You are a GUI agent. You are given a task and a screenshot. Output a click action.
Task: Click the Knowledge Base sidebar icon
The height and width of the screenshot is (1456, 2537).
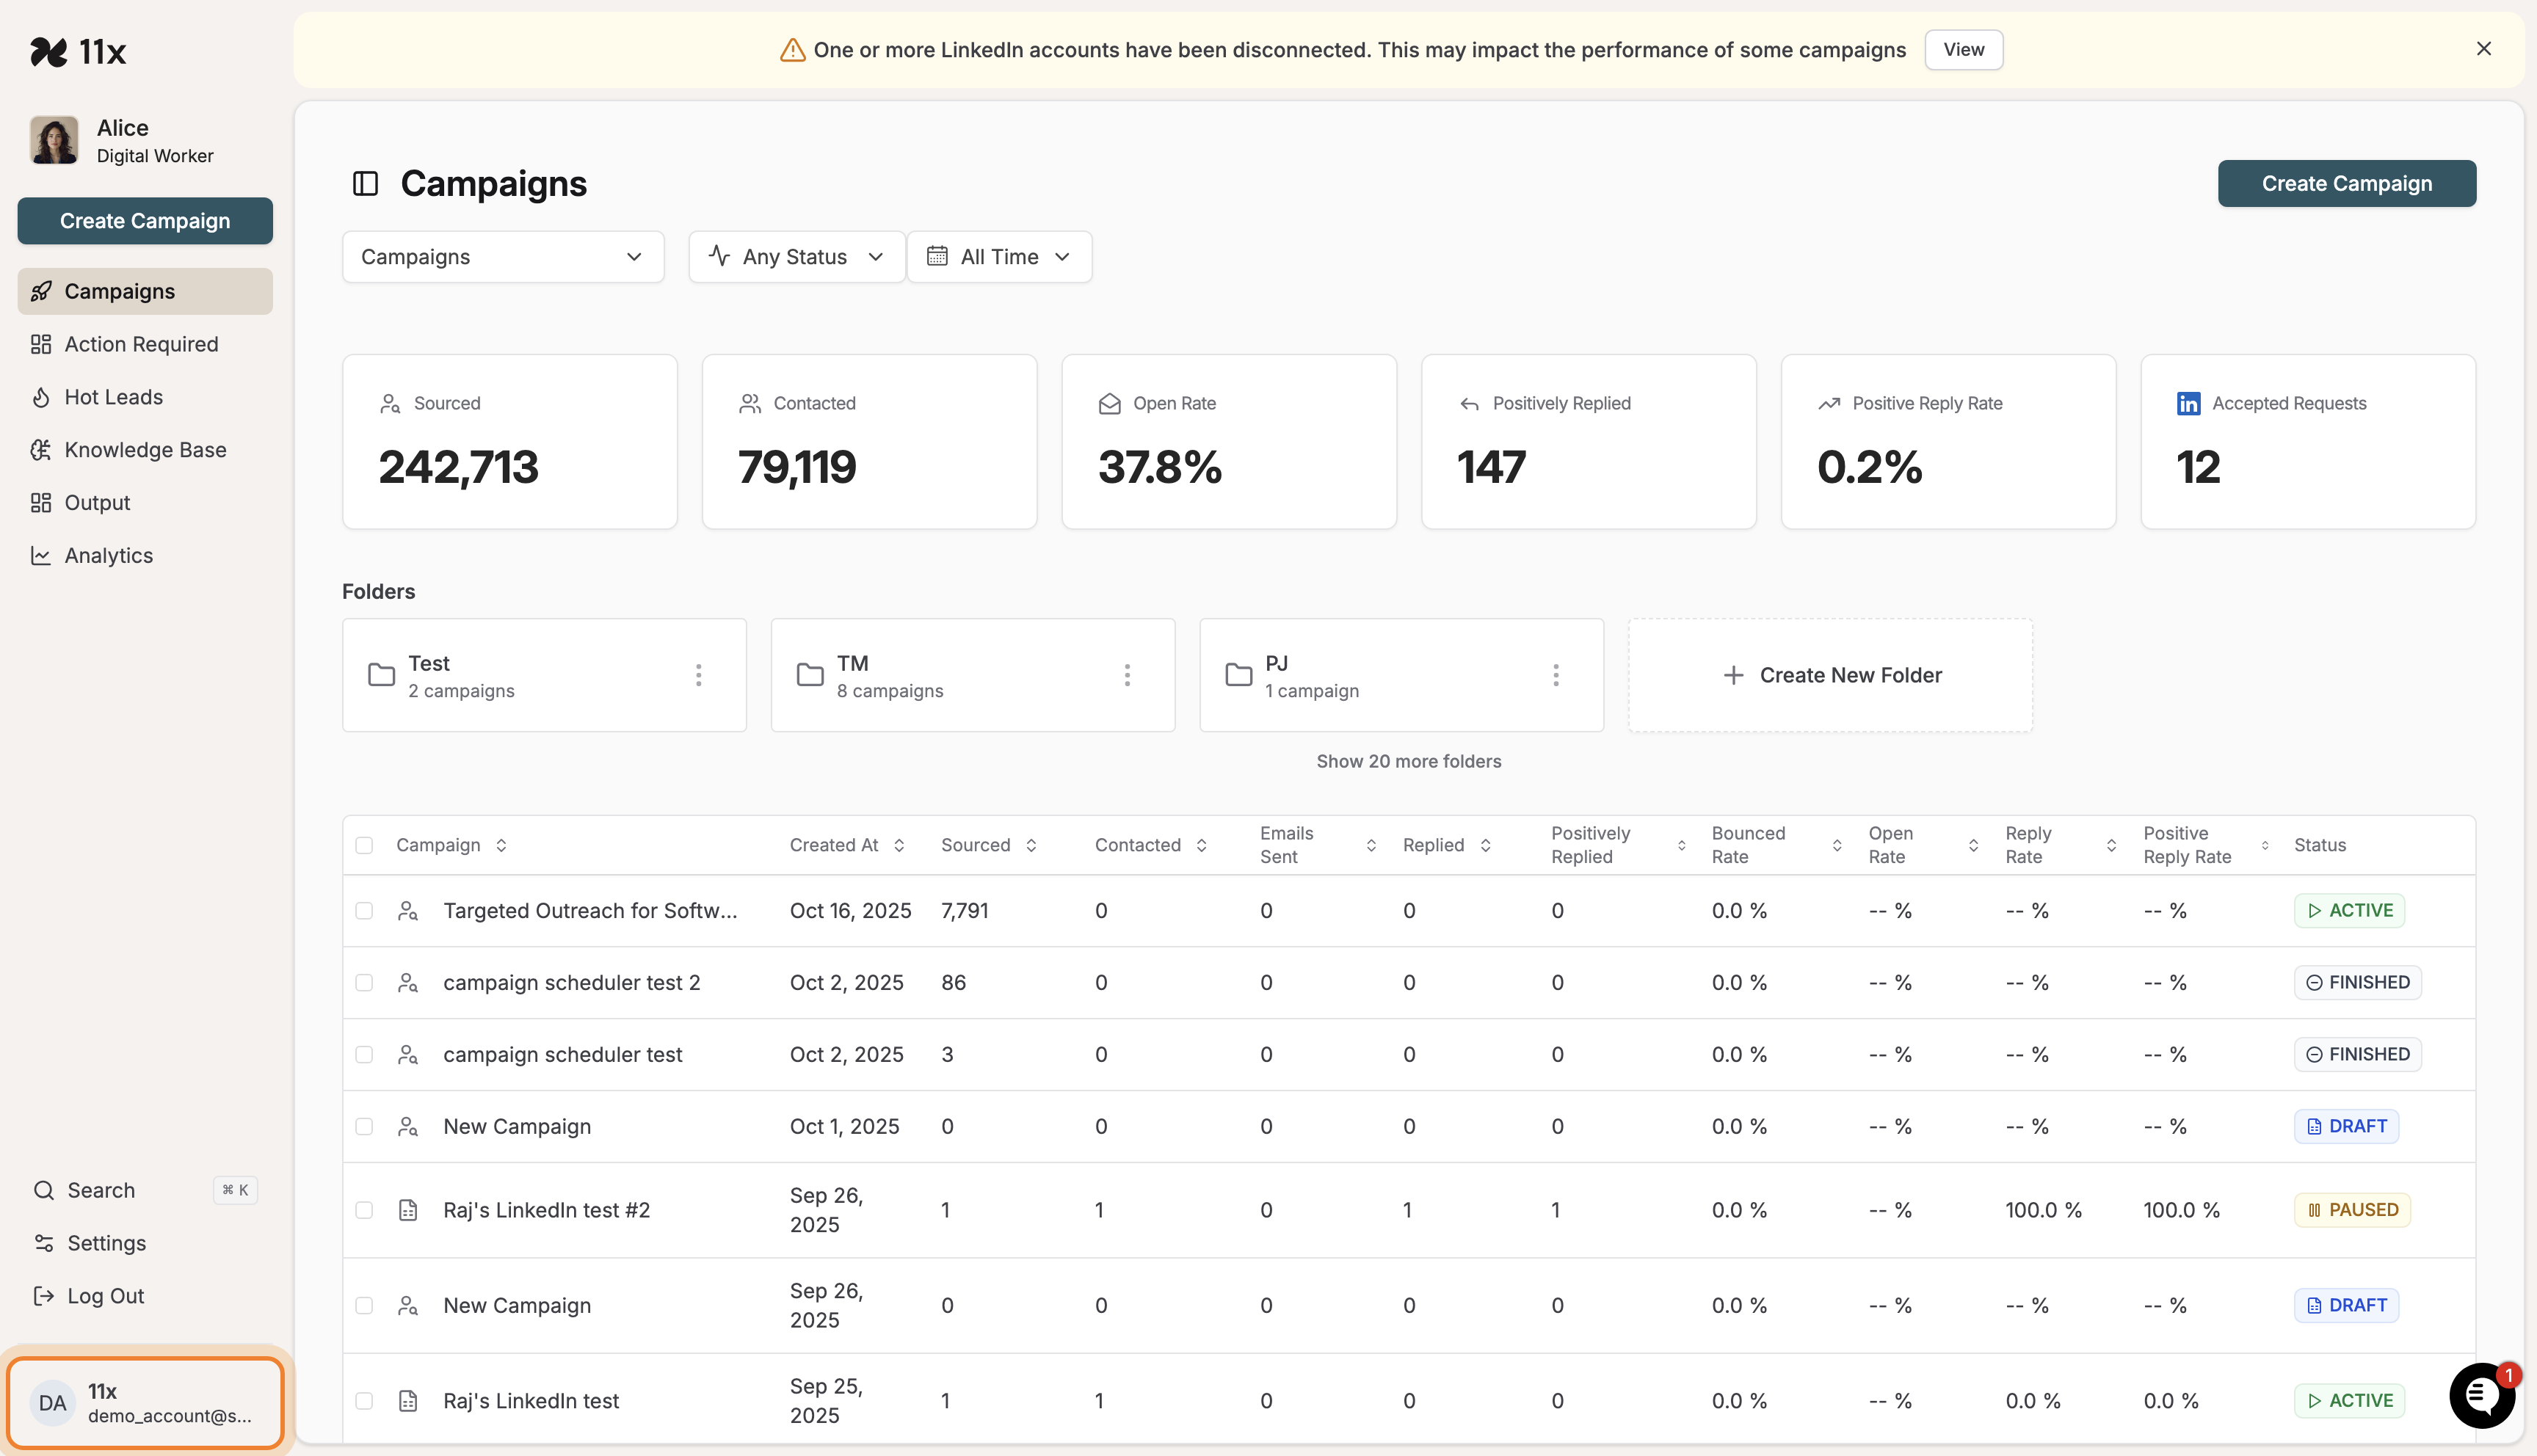tap(41, 449)
